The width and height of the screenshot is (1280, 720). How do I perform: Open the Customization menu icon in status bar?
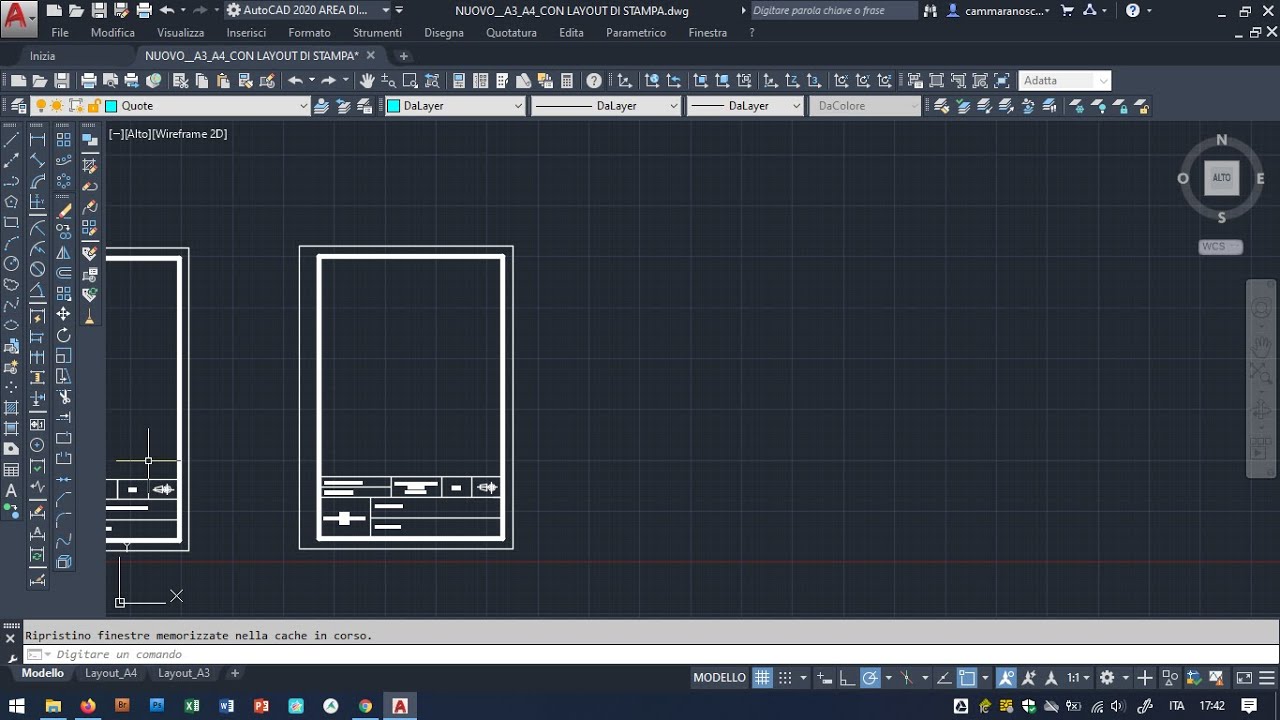[x=1267, y=678]
